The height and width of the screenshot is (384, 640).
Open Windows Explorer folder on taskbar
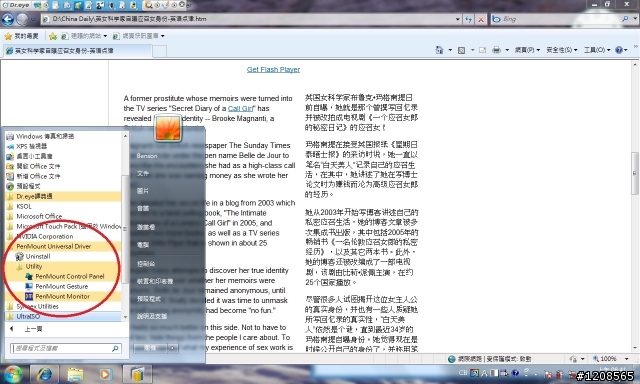point(75,374)
